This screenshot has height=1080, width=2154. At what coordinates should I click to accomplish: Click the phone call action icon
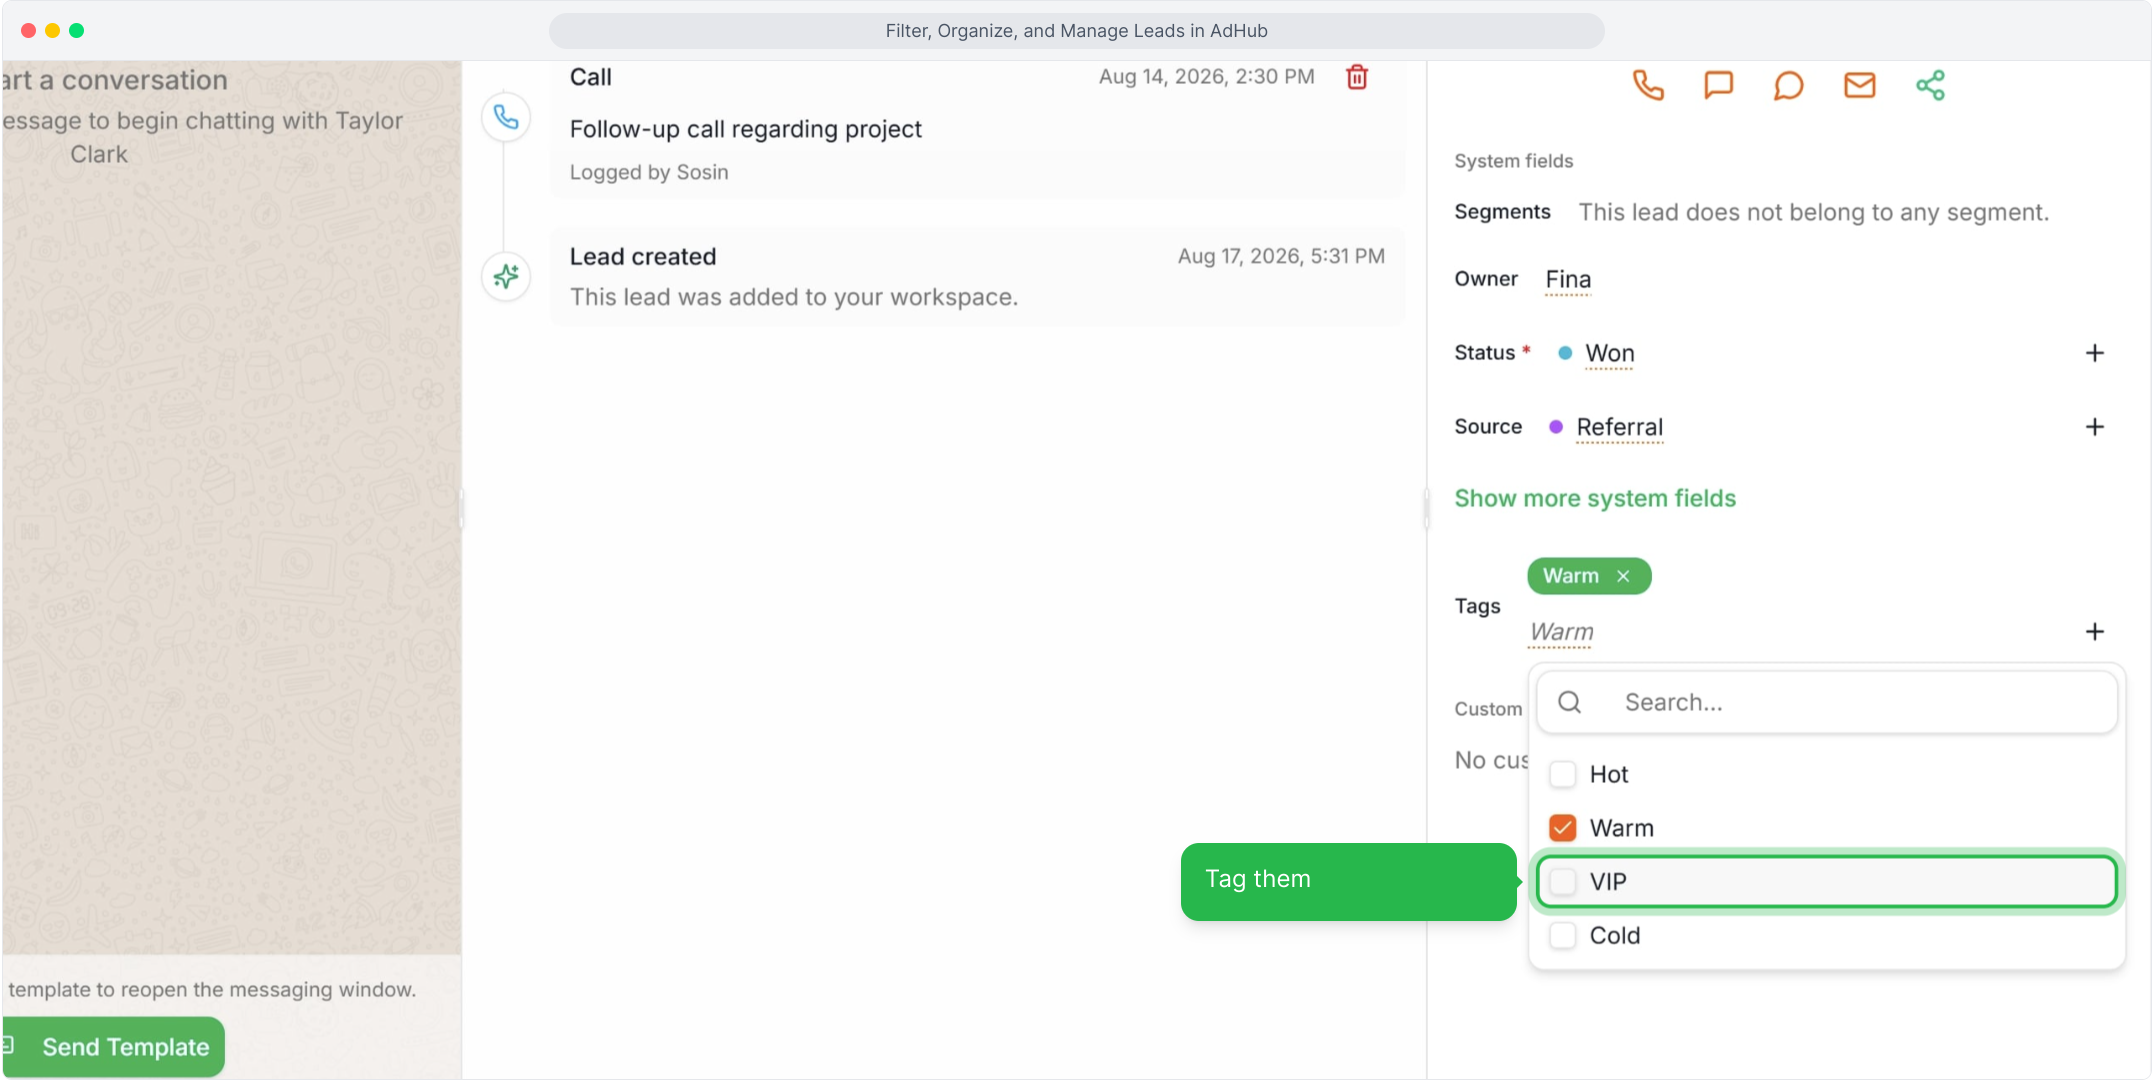1648,85
